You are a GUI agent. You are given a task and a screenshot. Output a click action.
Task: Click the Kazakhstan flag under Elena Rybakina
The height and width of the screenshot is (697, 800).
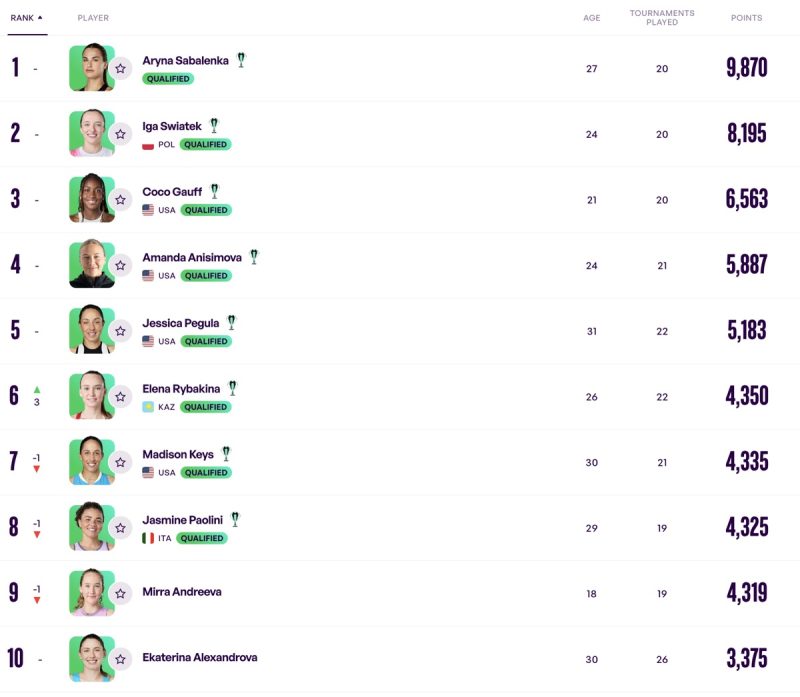click(148, 407)
